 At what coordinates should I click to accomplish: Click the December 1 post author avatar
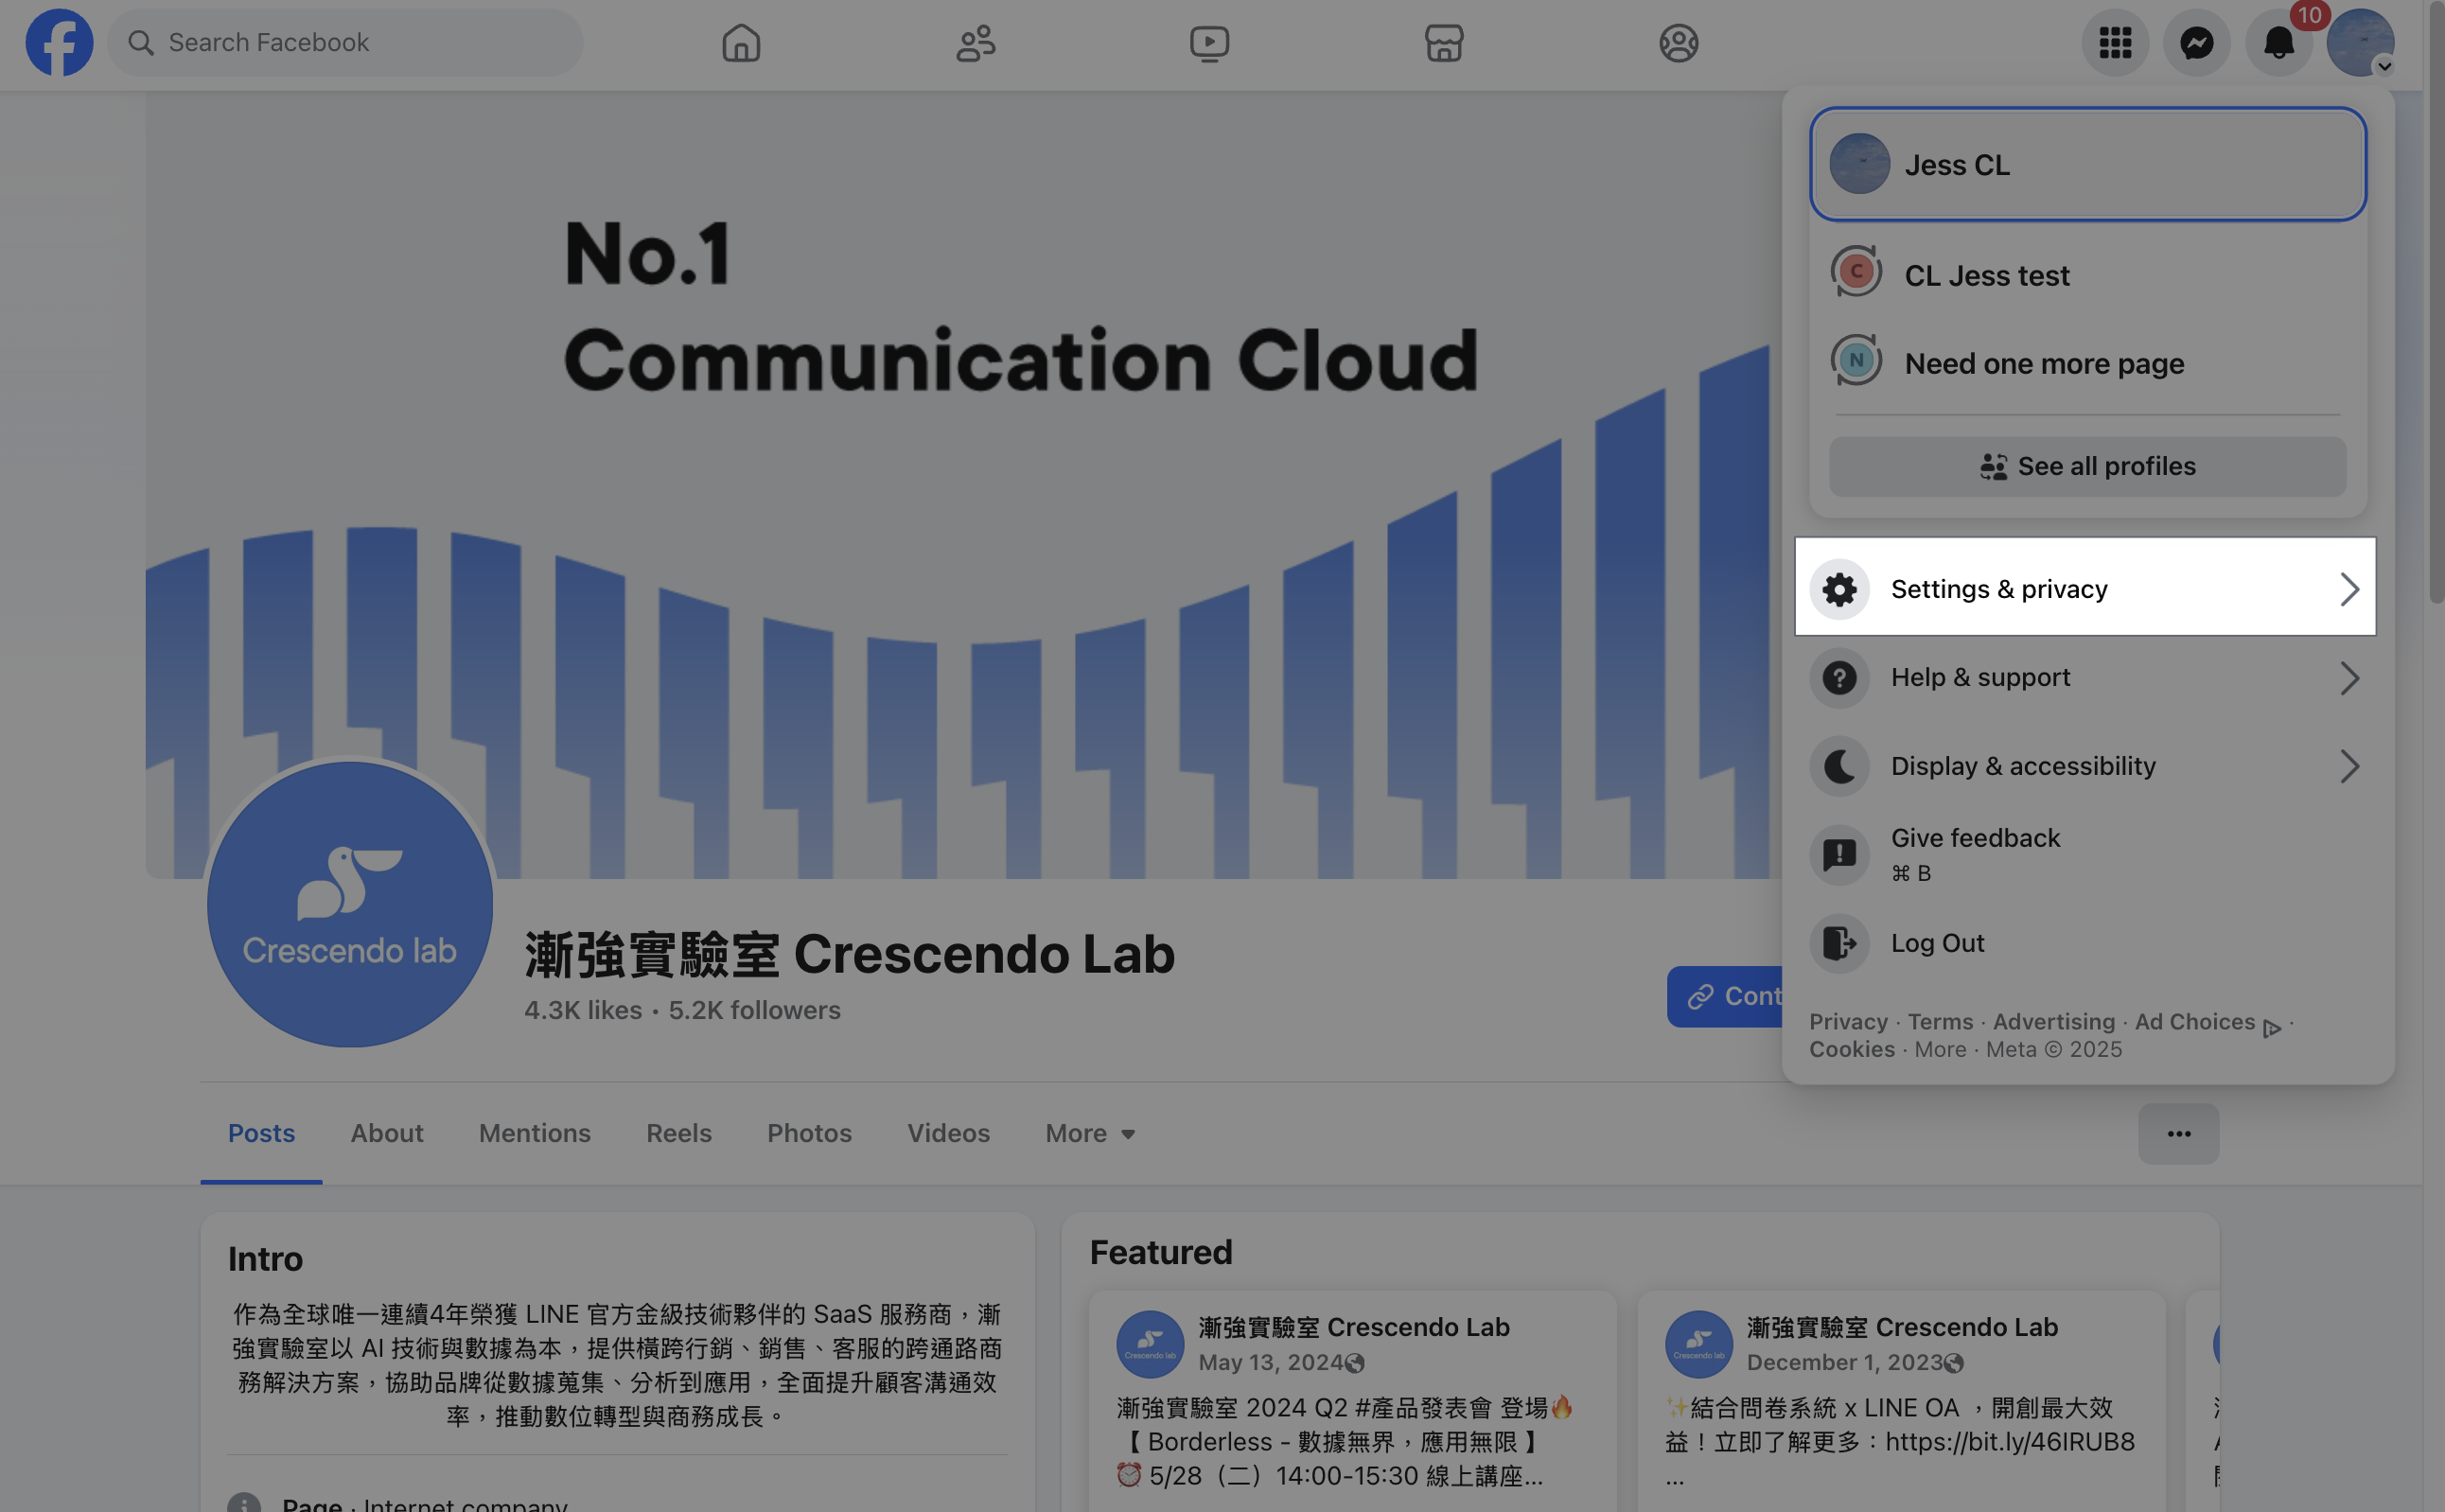pyautogui.click(x=1698, y=1344)
